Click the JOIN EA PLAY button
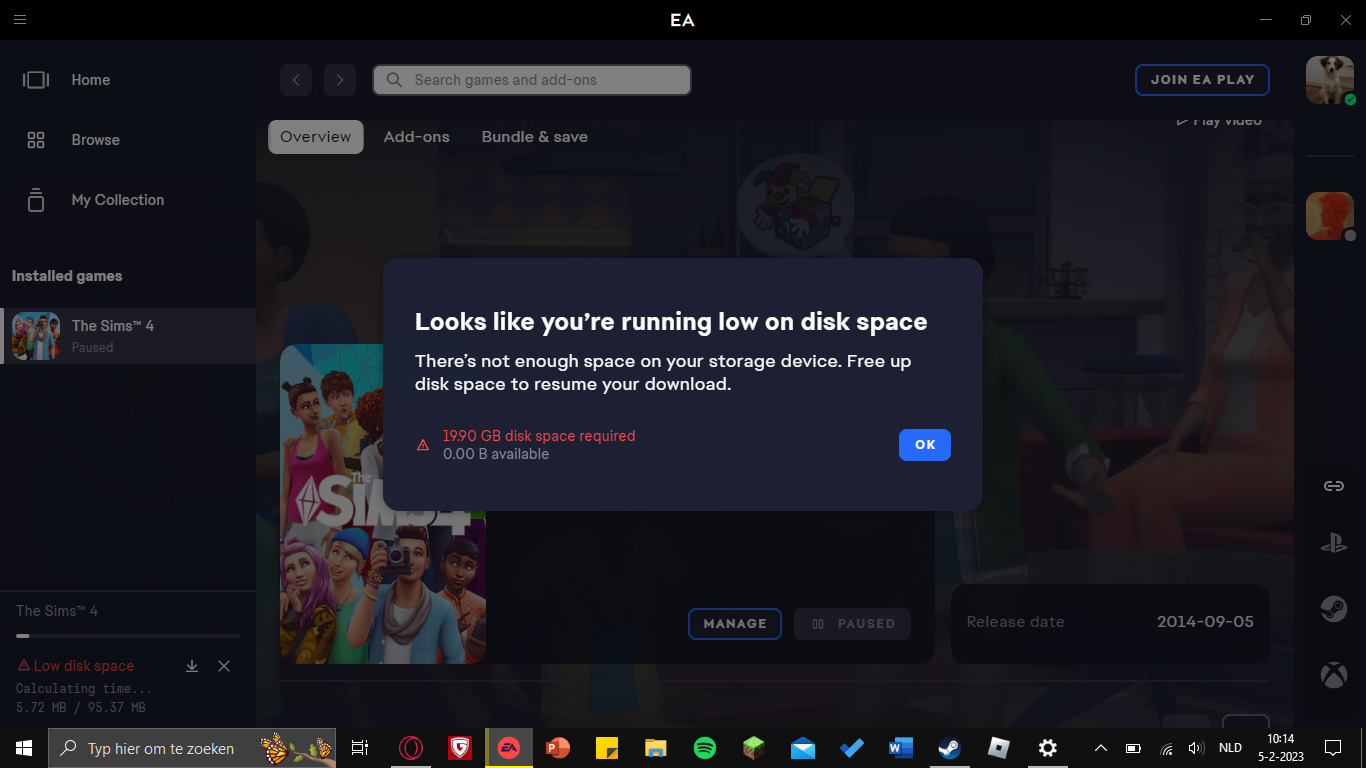The width and height of the screenshot is (1366, 768). (1202, 80)
